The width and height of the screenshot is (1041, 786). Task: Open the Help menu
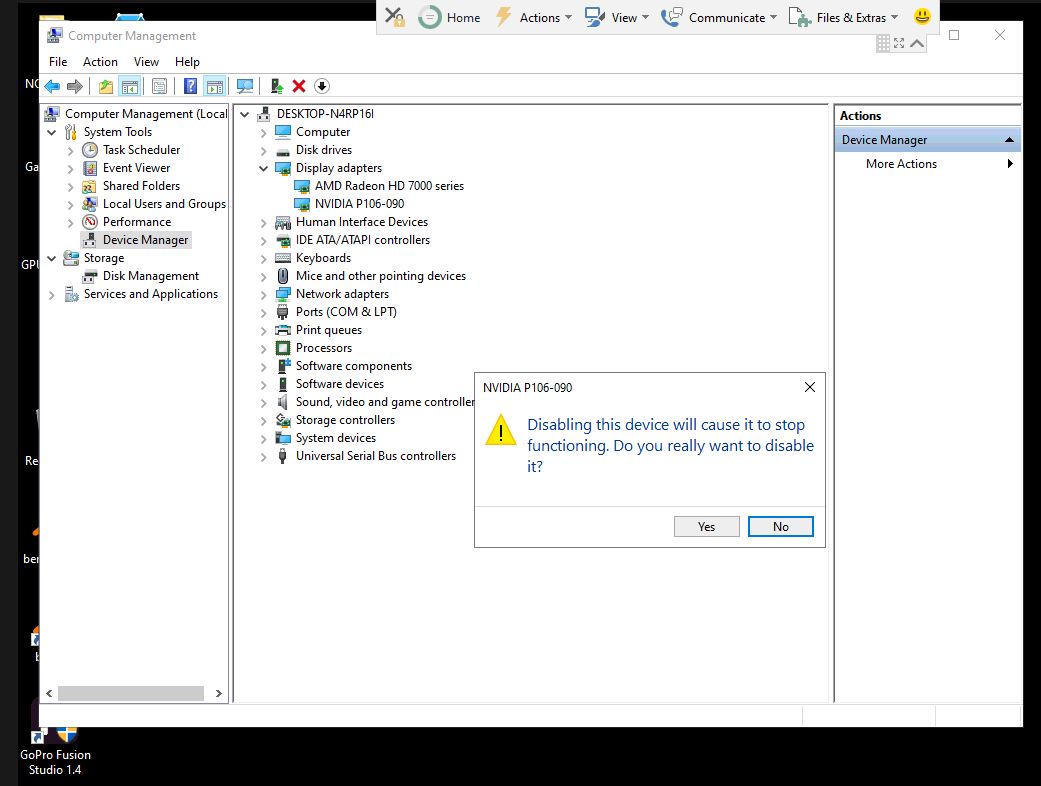(x=187, y=62)
